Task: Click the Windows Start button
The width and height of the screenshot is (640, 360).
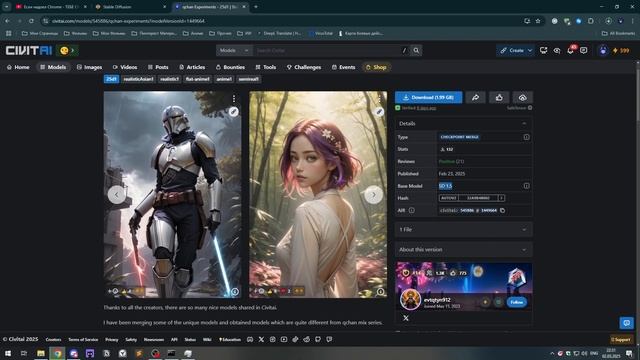Action: pyautogui.click(x=8, y=353)
